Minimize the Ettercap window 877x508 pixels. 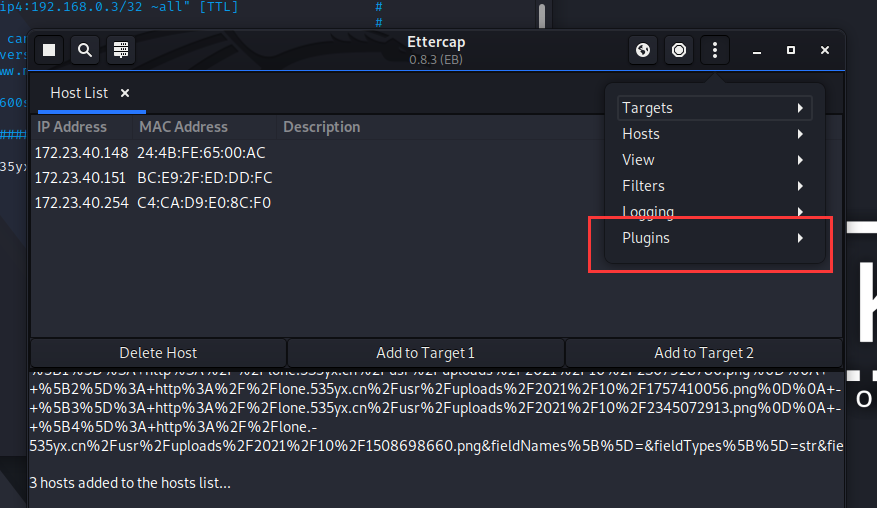point(757,50)
